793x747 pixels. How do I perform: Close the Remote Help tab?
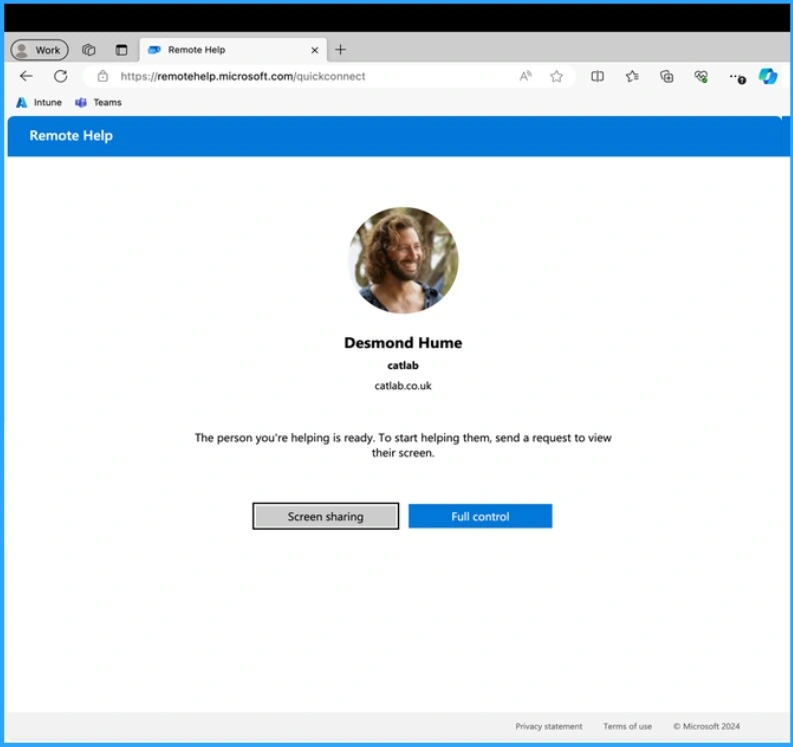coord(315,50)
